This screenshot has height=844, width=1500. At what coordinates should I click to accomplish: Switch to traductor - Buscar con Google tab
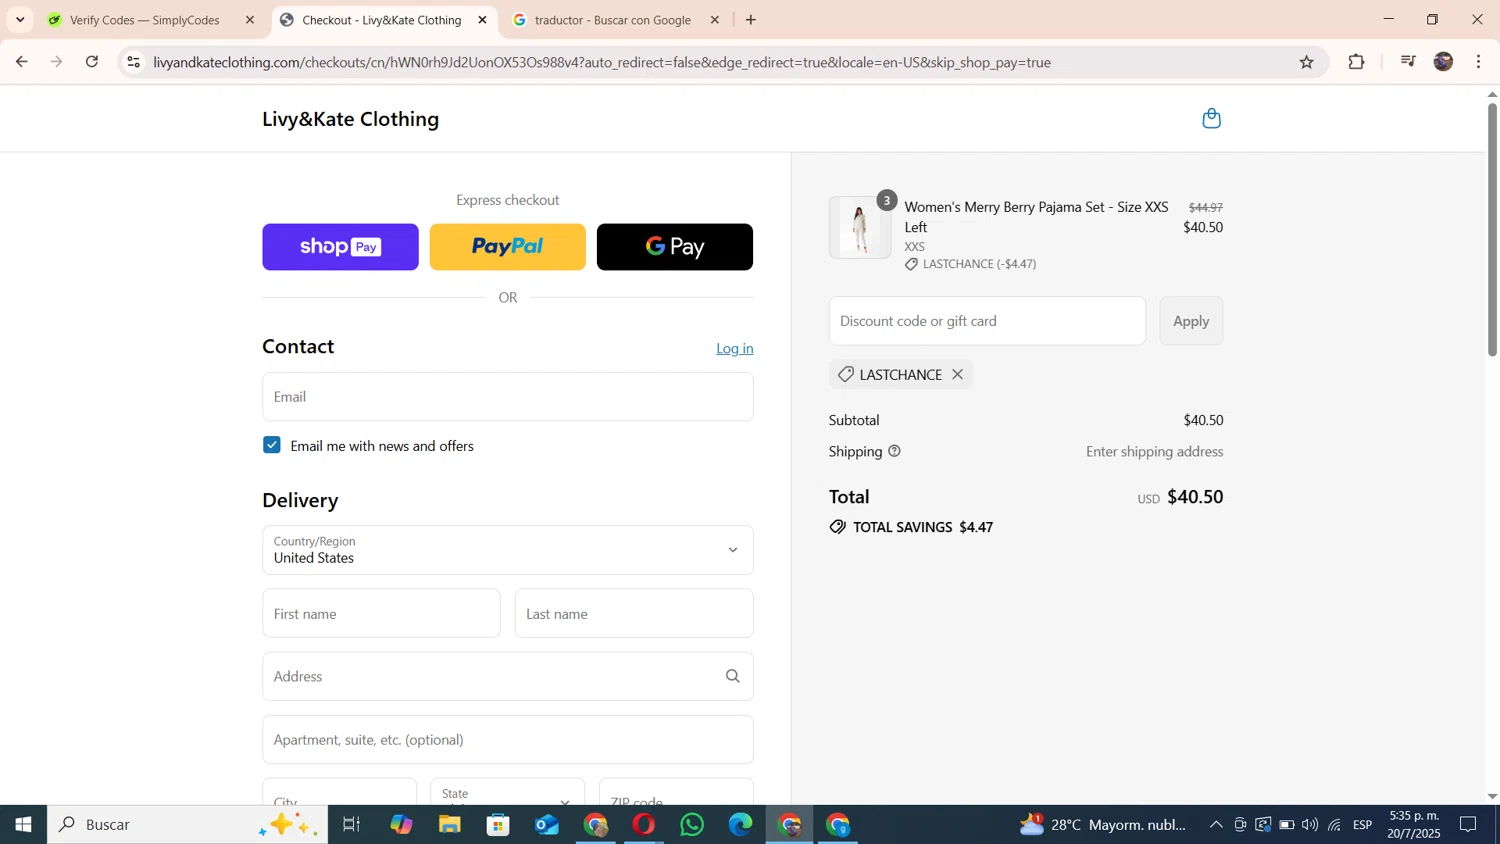(612, 20)
